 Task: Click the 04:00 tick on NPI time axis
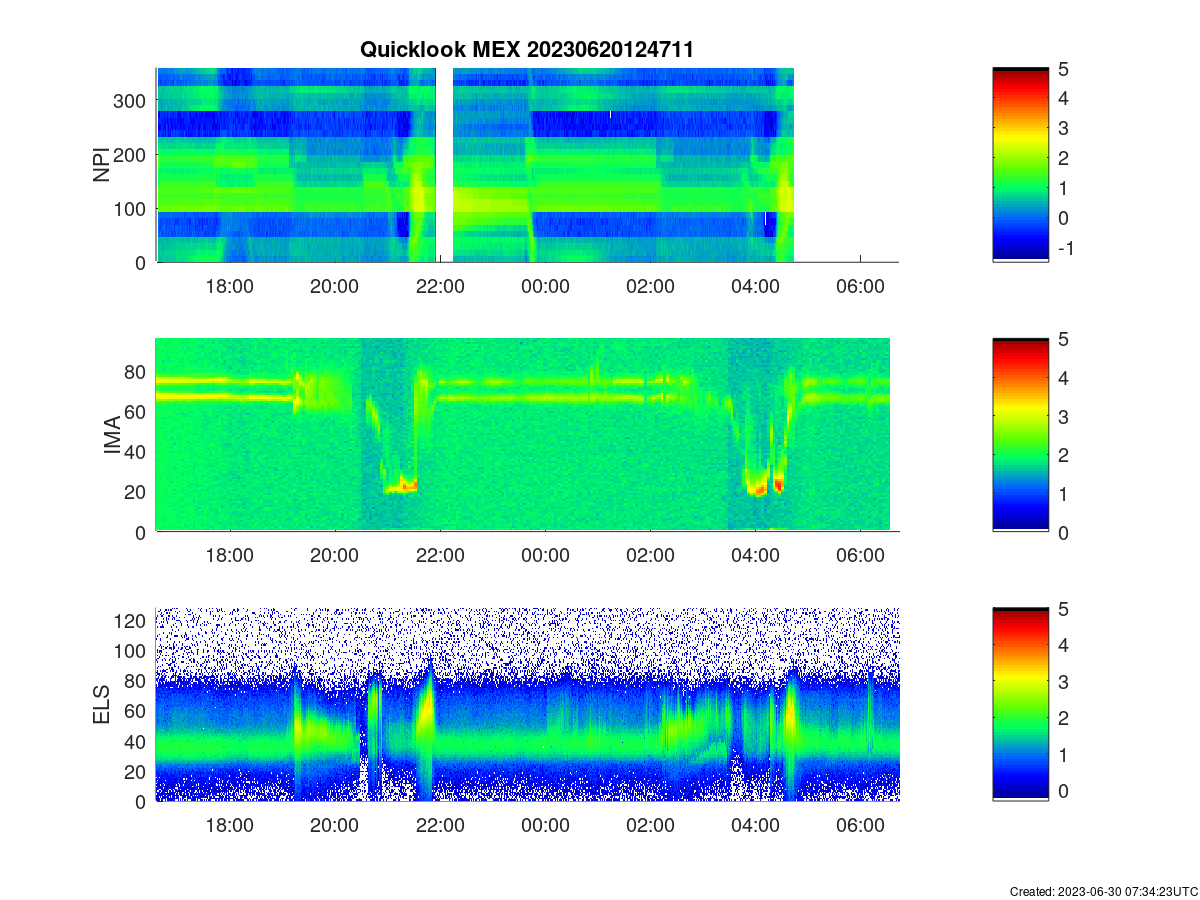click(755, 286)
